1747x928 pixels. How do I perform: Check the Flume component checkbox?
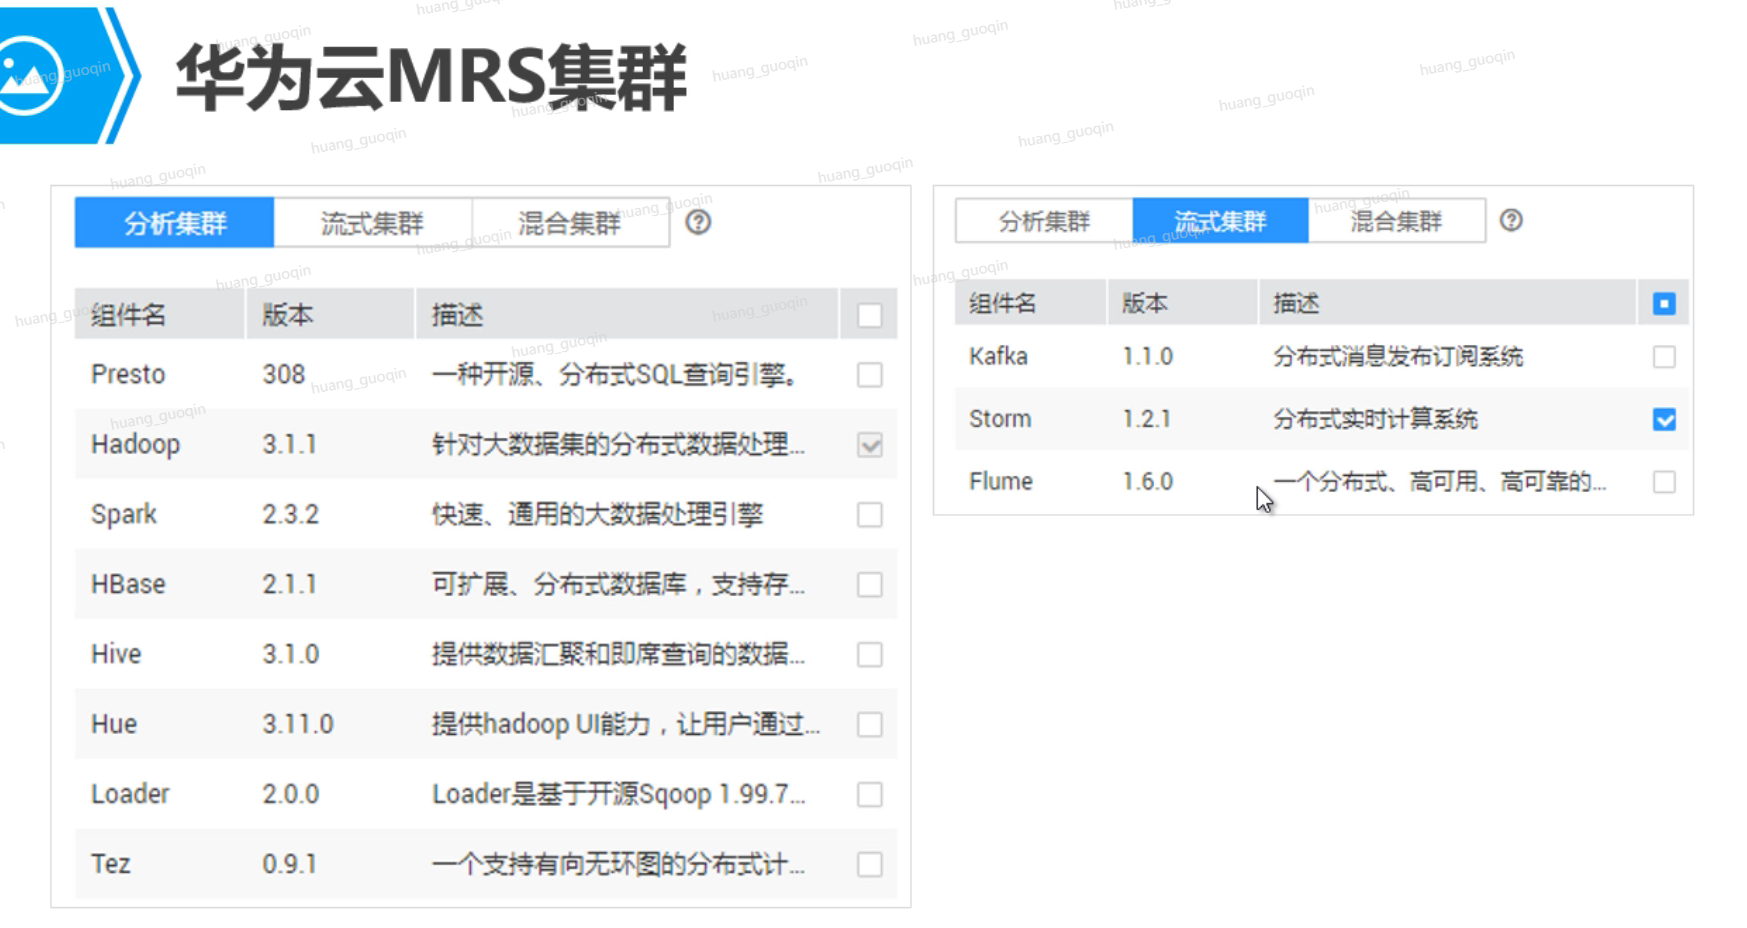1664,482
